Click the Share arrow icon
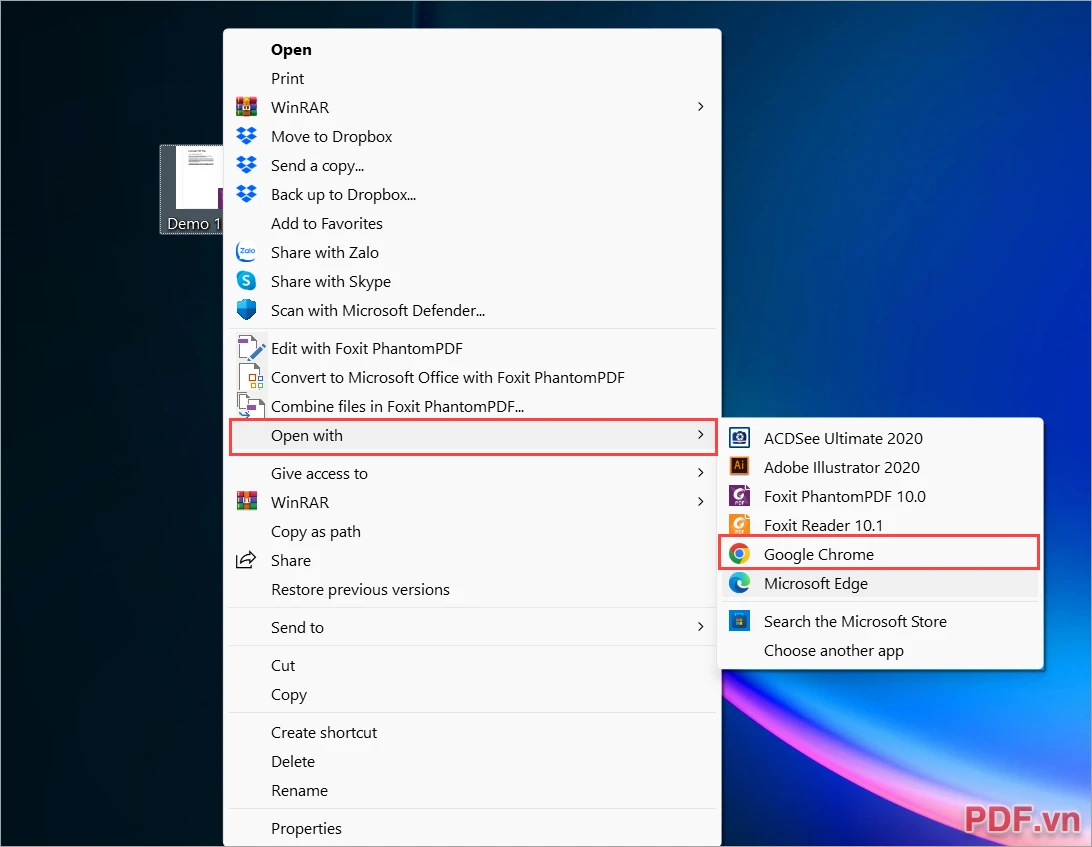This screenshot has height=847, width=1092. pyautogui.click(x=246, y=560)
